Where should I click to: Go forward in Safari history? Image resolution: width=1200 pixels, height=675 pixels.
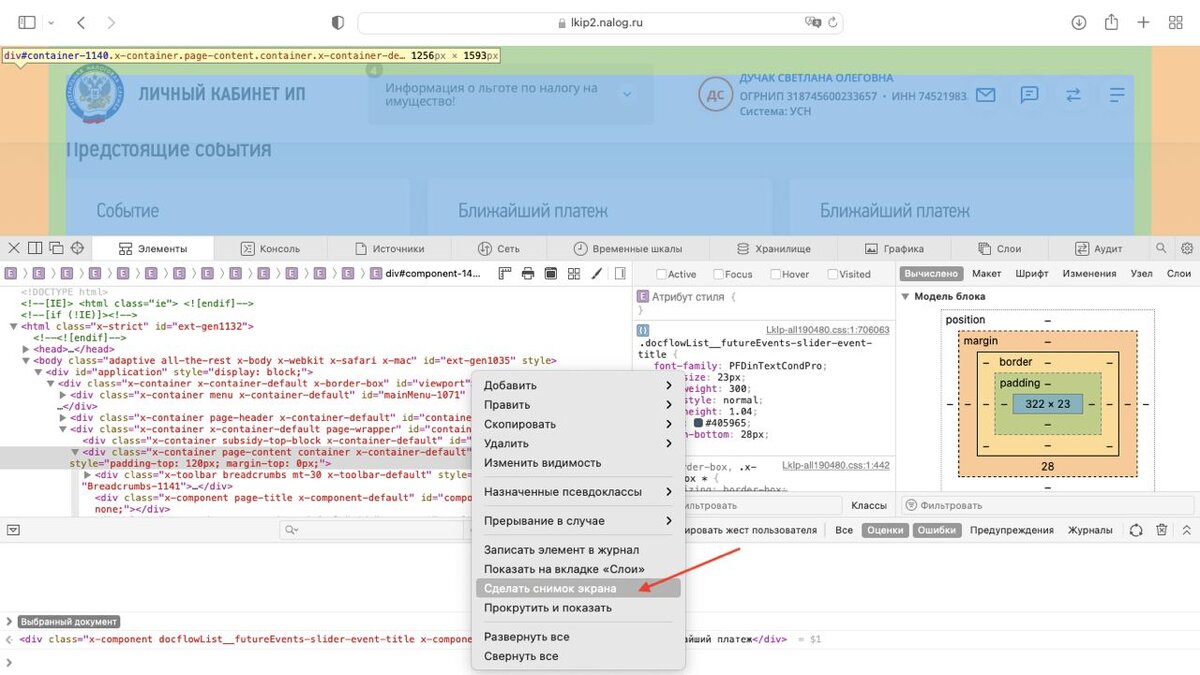point(110,22)
